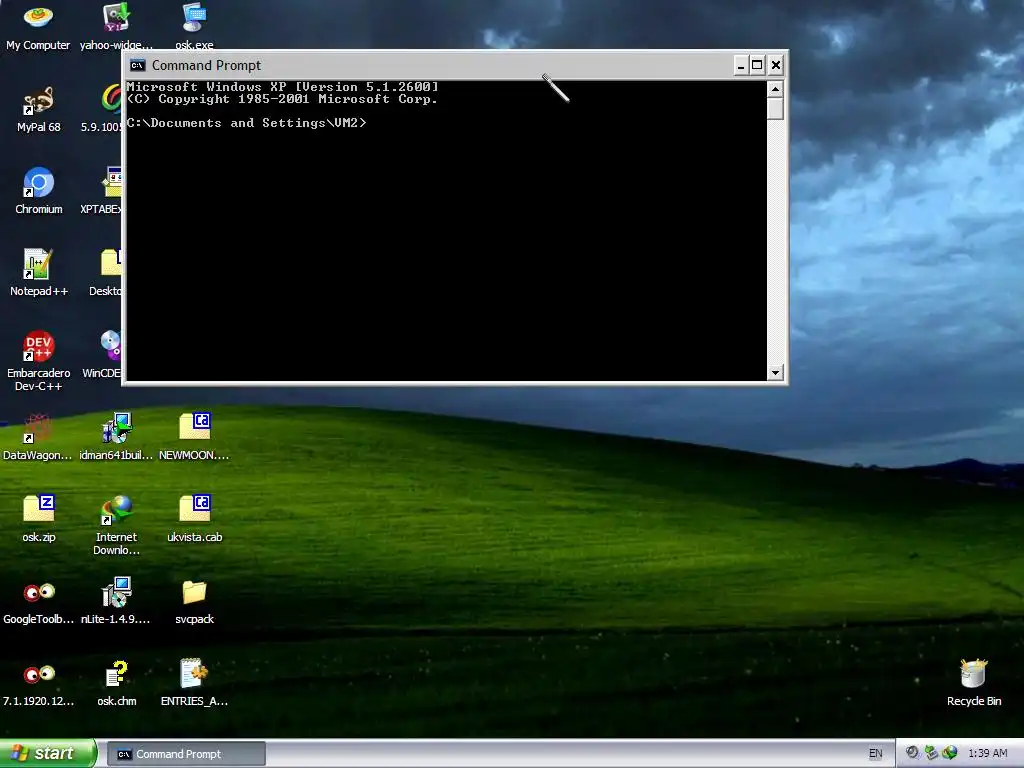Minimize the Command Prompt window

click(741, 65)
